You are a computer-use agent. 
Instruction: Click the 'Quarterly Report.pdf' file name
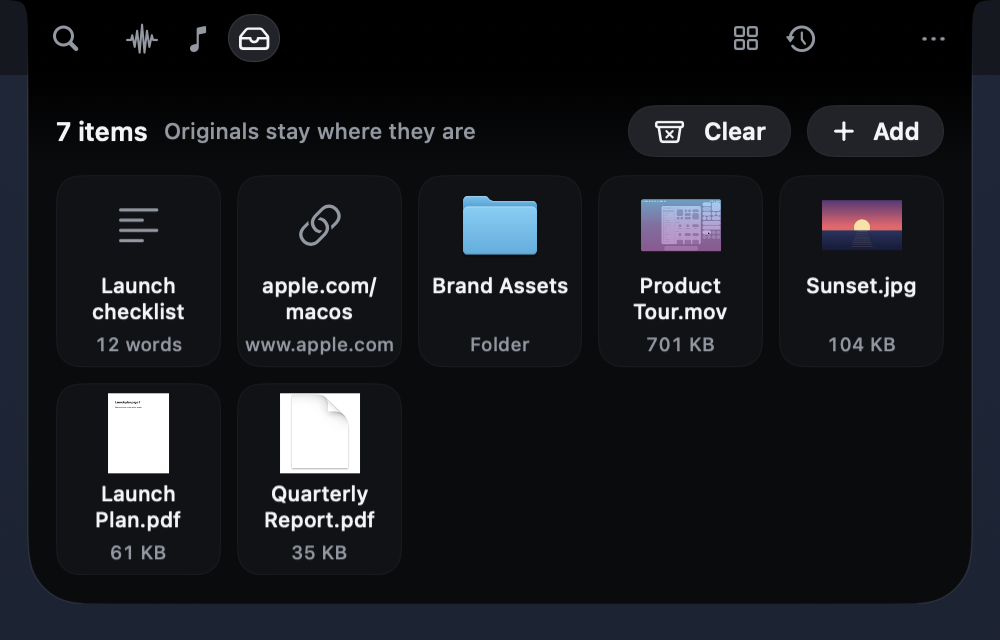coord(320,507)
